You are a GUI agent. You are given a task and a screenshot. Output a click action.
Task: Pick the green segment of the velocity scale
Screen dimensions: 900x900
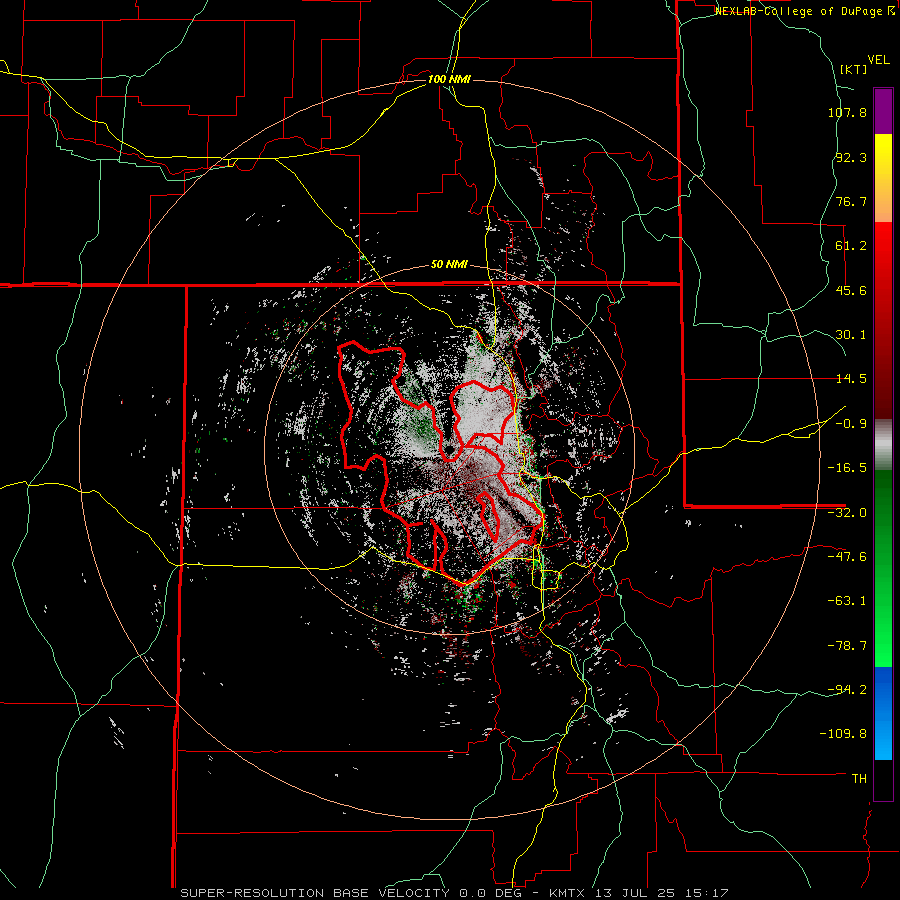tap(883, 568)
